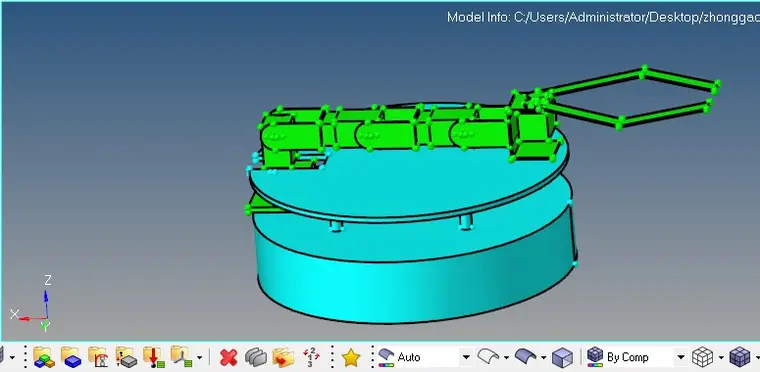
Task: Click the Renumber 1-2-3 icon
Action: [311, 357]
